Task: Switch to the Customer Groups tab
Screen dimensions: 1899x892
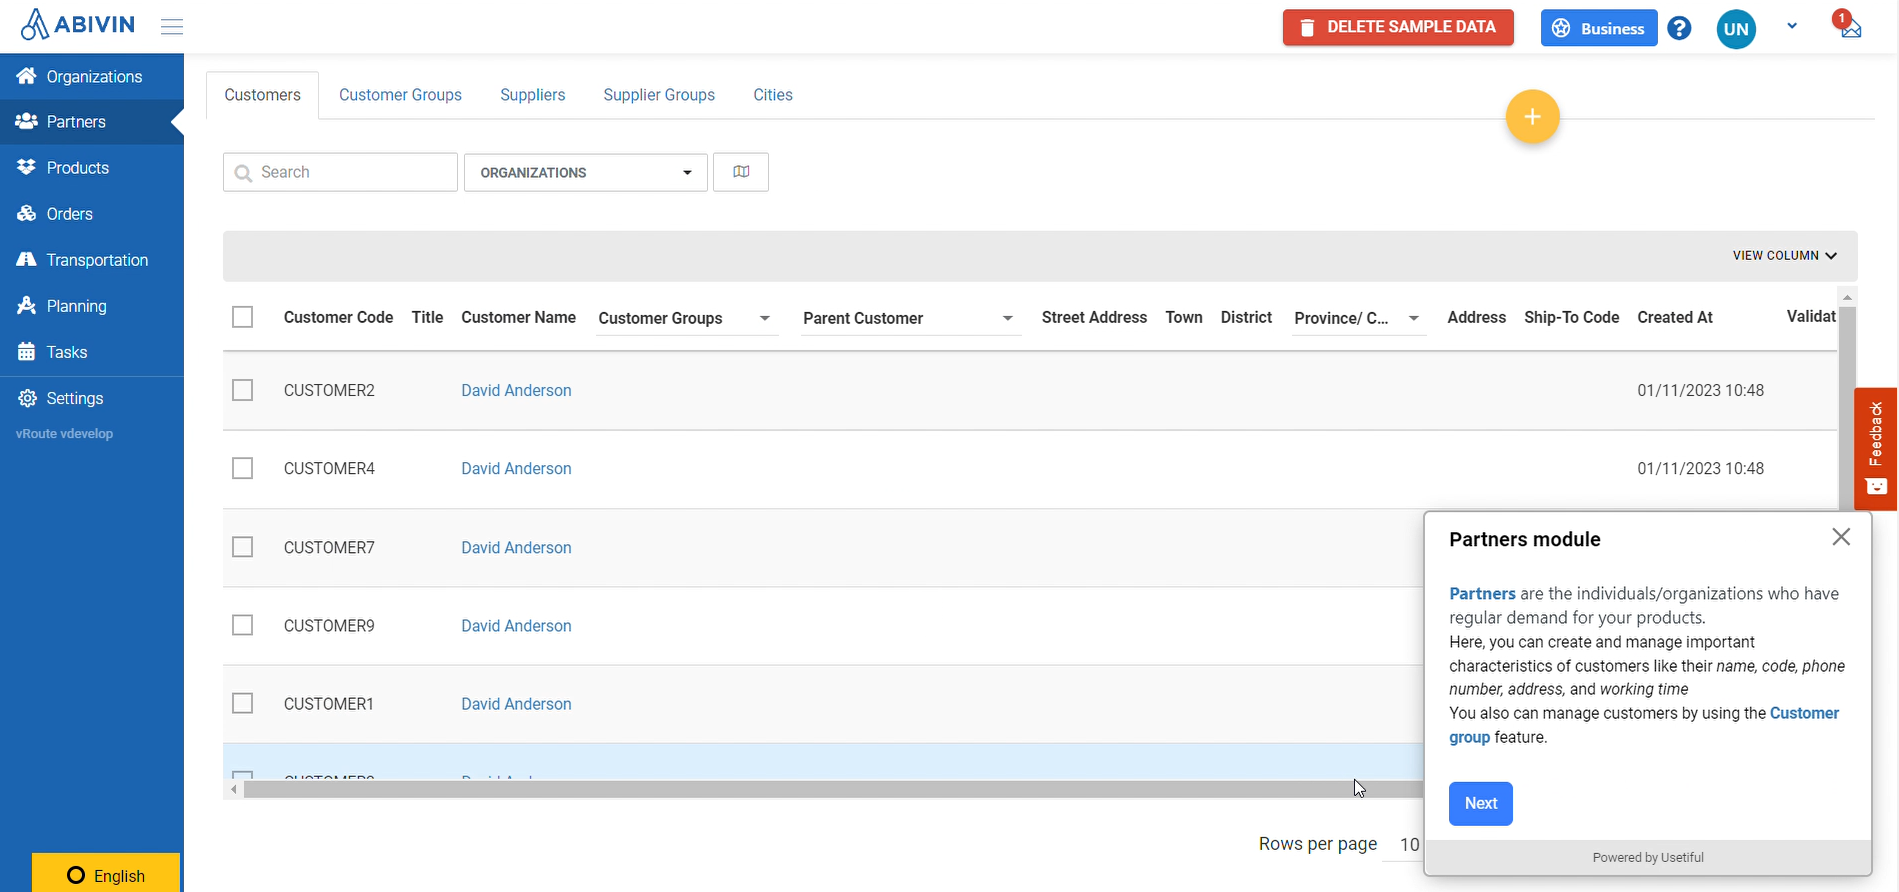Action: tap(400, 95)
